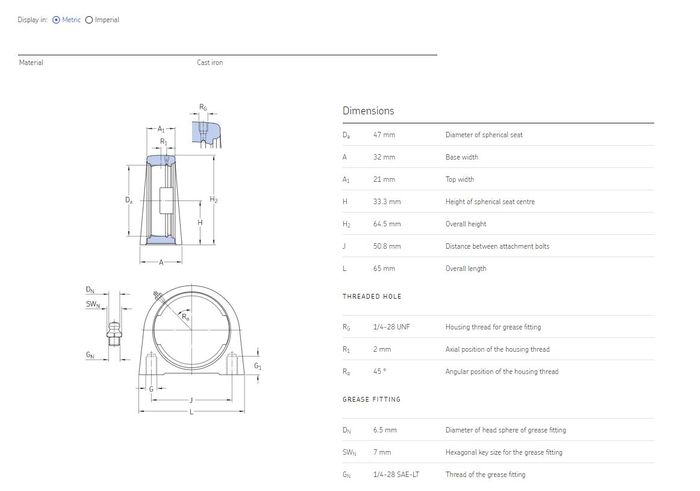The height and width of the screenshot is (491, 700).
Task: Click the G1 dimension label near bolt hole
Action: coord(258,366)
